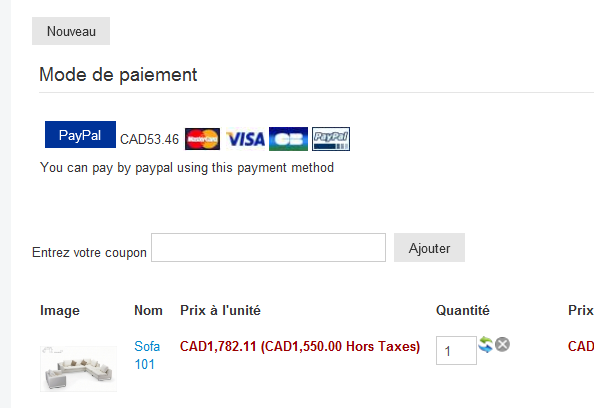Click the CAD53.46 PayPal fee amount
This screenshot has height=408, width=594.
coord(149,139)
